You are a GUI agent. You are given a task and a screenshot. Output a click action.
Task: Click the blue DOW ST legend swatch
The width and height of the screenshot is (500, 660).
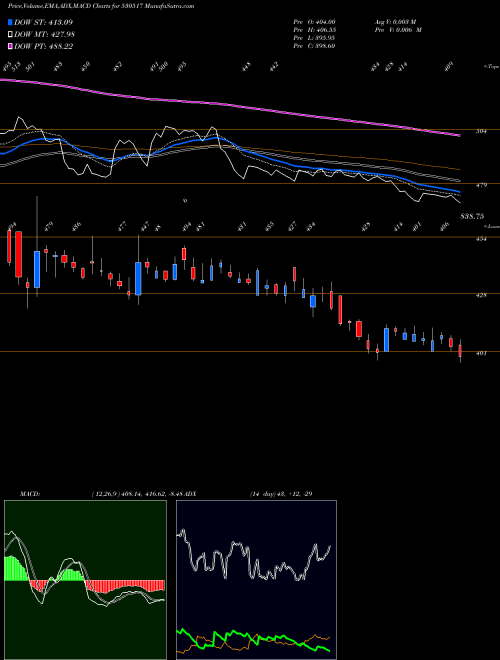pos(10,22)
